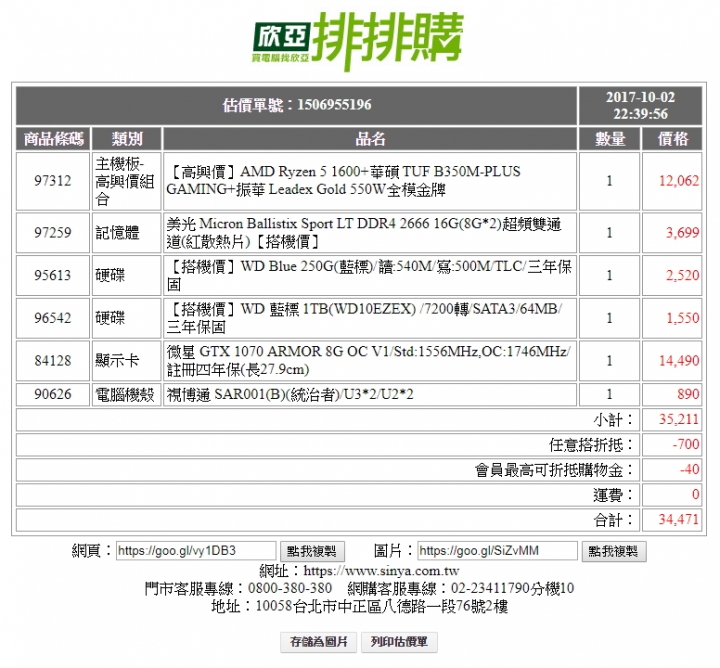The height and width of the screenshot is (668, 720).
Task: Click the WD Blue 250G product name
Action: (369, 275)
